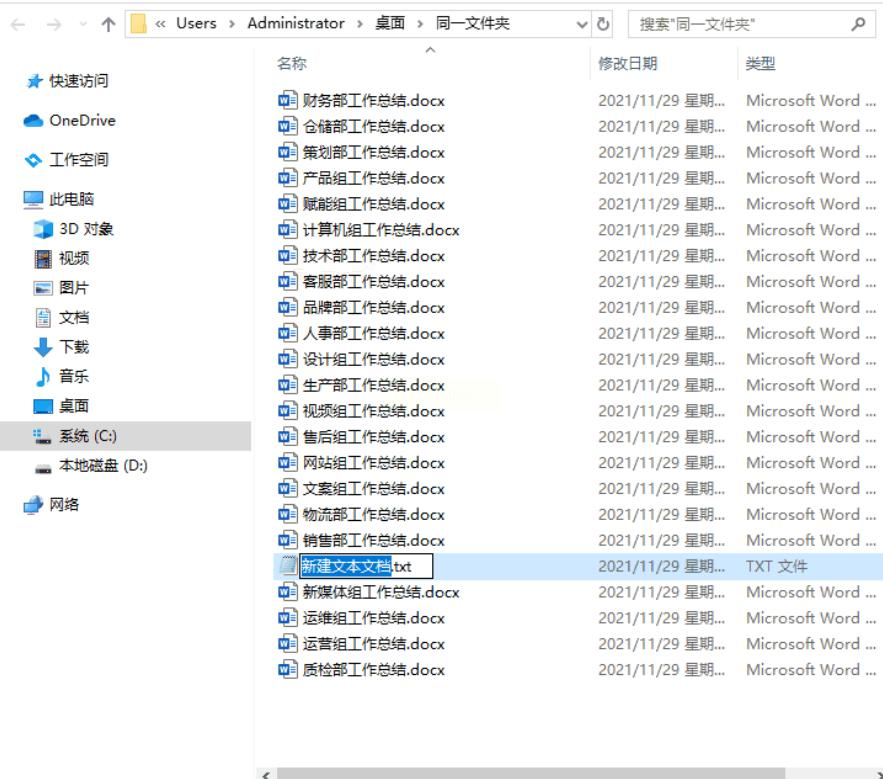The image size is (883, 779).
Task: Select file 客服部工作总结.docx
Action: (373, 282)
